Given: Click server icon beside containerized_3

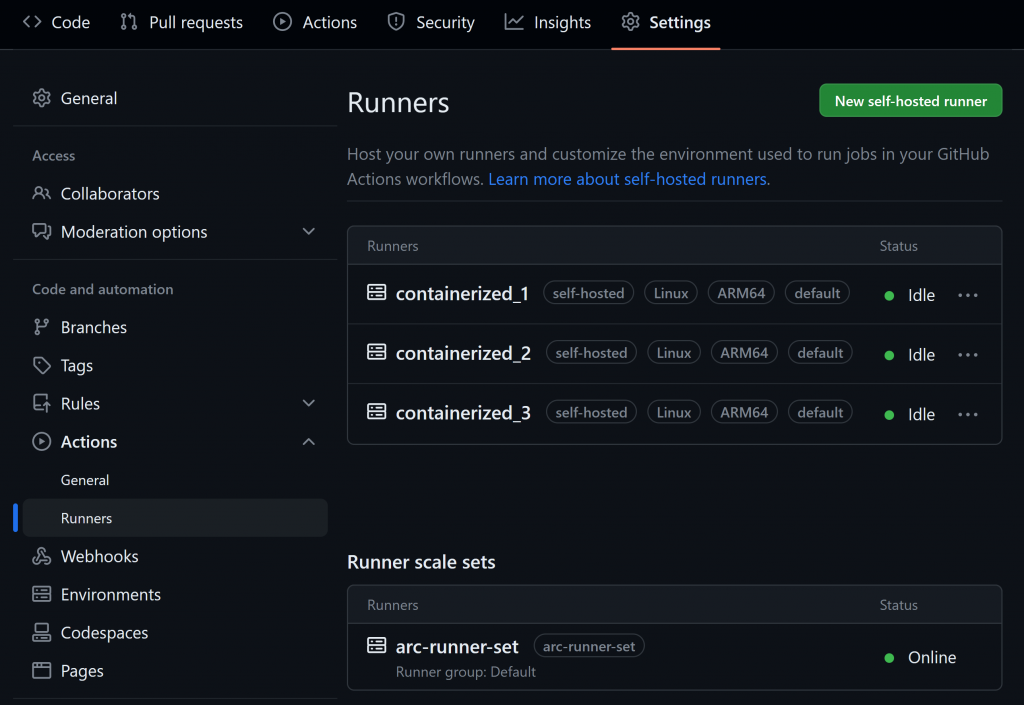Looking at the screenshot, I should point(377,411).
